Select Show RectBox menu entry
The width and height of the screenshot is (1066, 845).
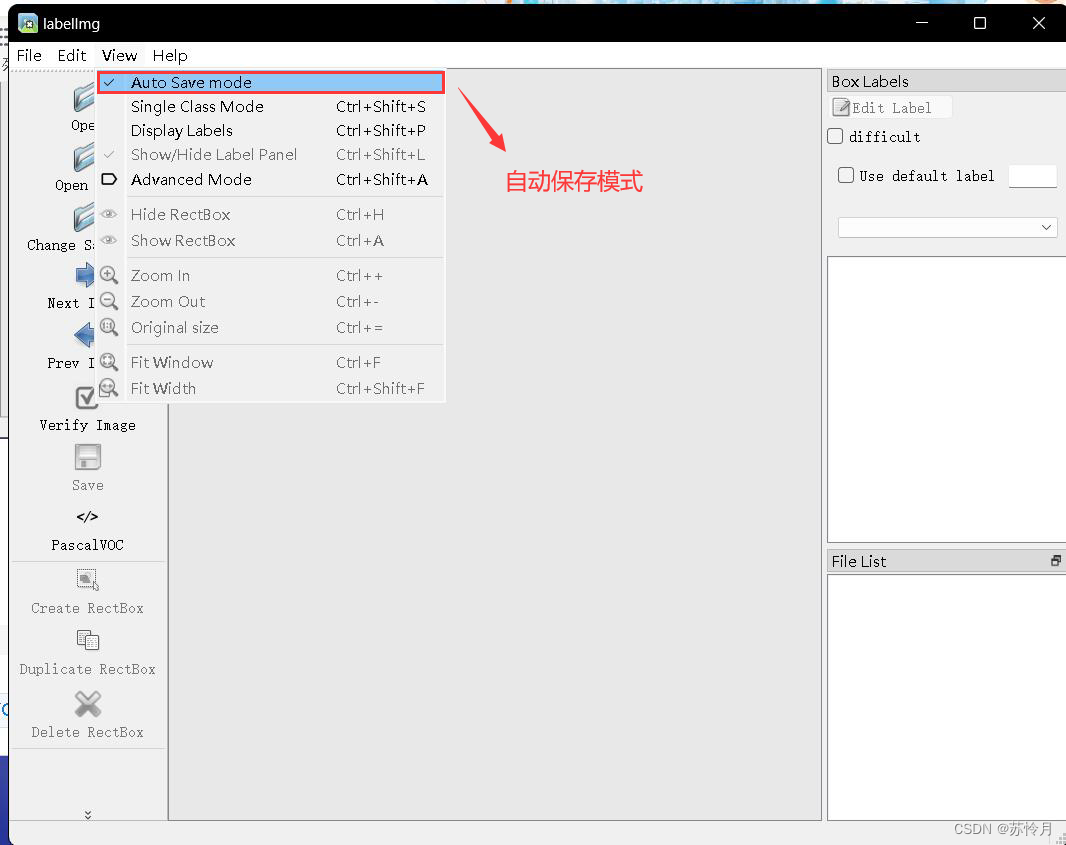pos(271,241)
